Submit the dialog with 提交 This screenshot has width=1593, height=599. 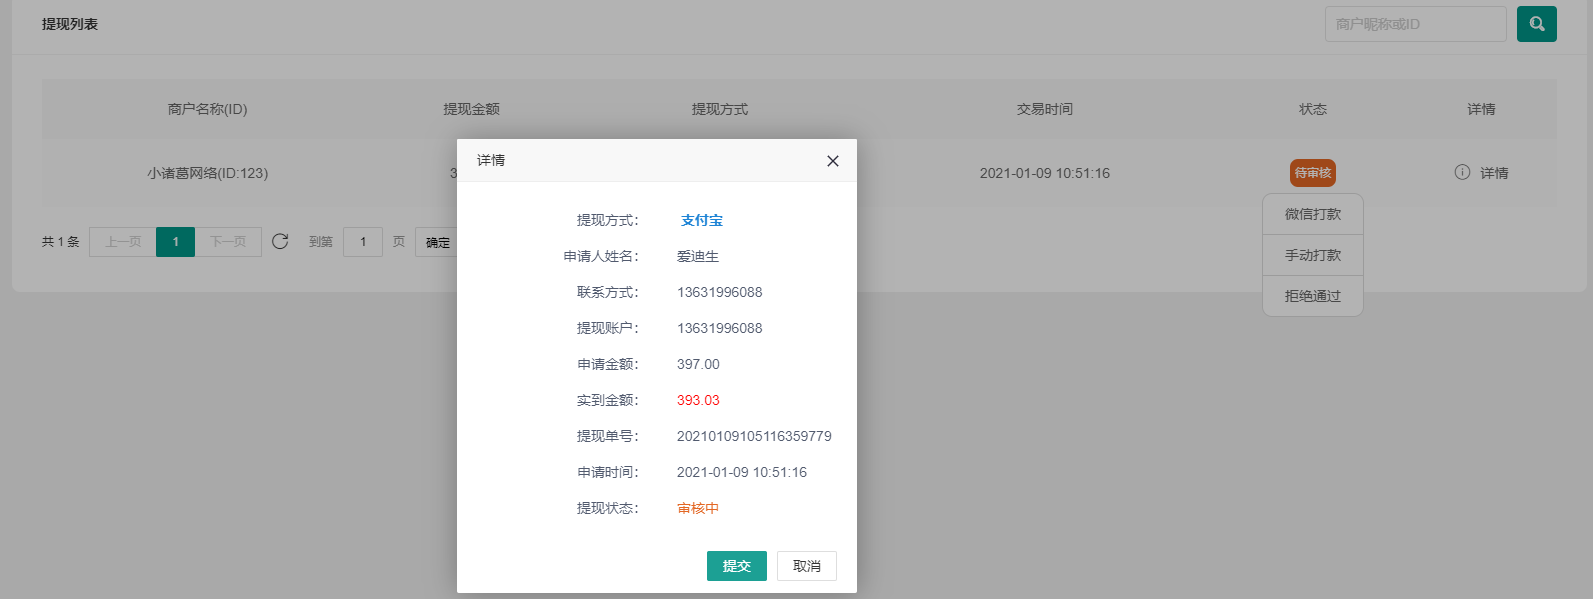(737, 566)
